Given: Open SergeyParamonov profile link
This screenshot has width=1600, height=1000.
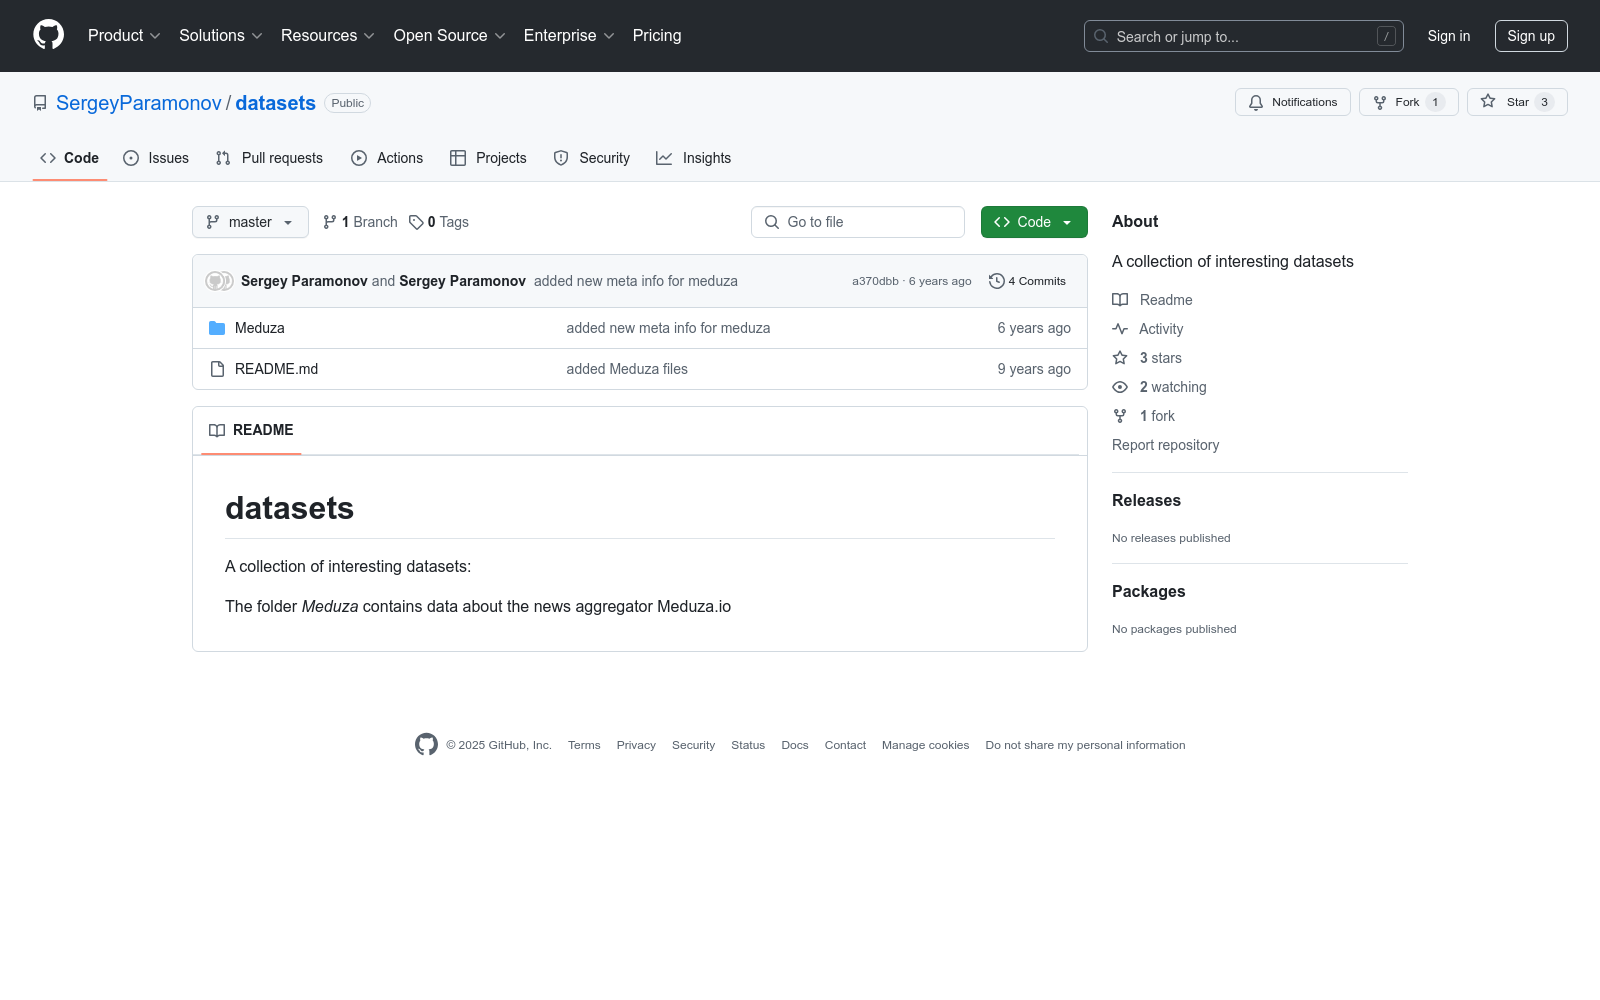Looking at the screenshot, I should pyautogui.click(x=139, y=103).
